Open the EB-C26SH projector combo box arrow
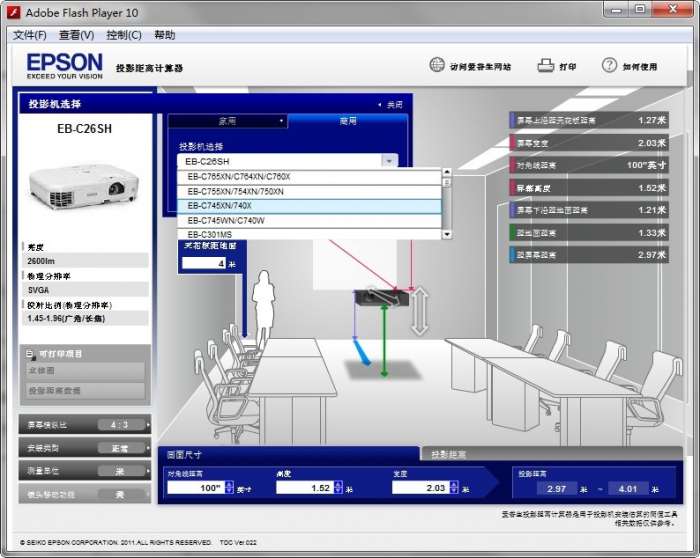 point(389,161)
